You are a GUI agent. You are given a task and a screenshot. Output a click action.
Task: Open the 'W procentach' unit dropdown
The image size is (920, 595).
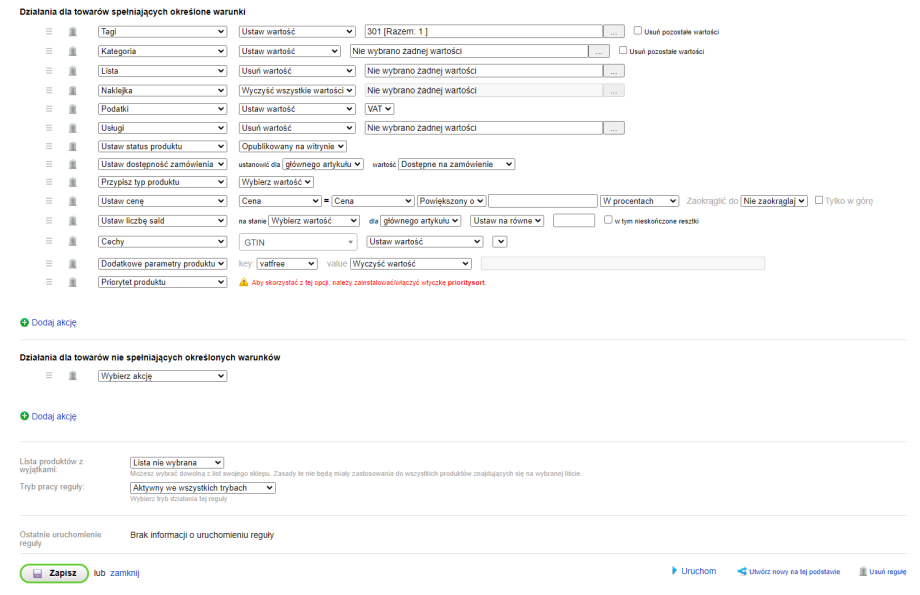click(640, 201)
